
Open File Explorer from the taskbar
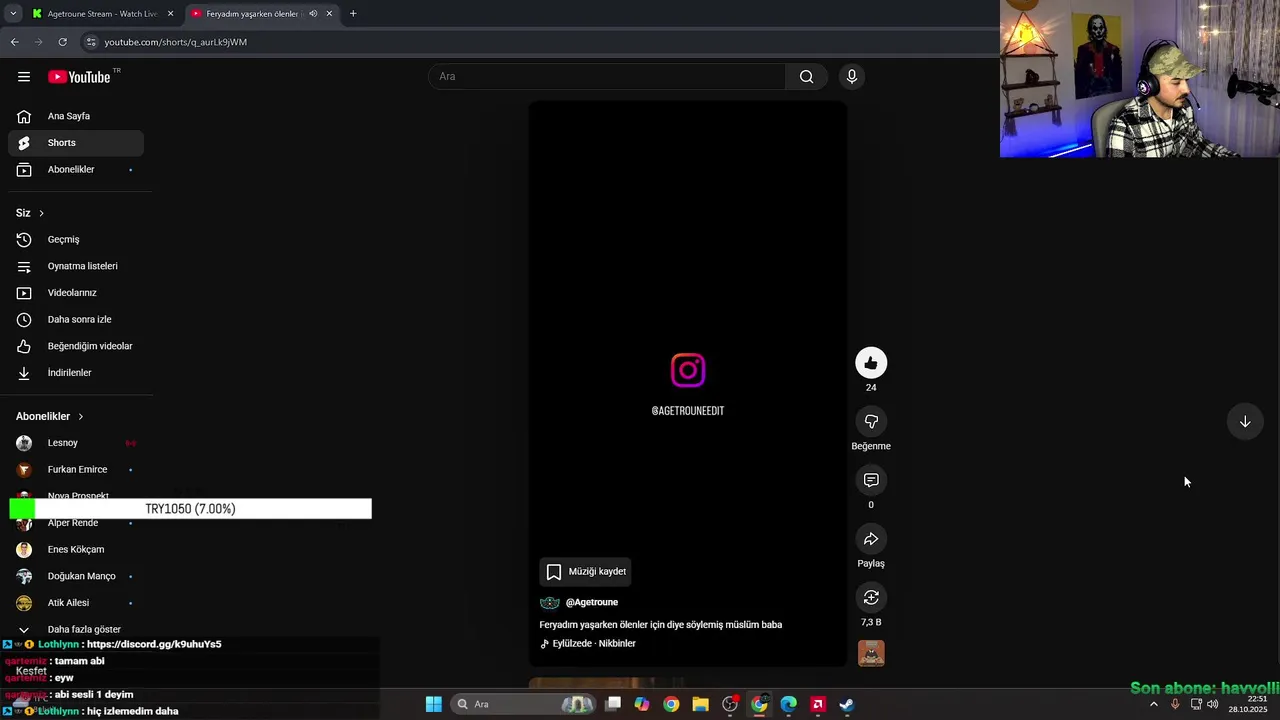click(x=700, y=704)
